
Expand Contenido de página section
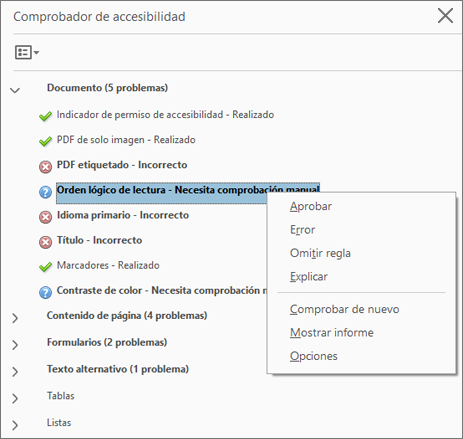pos(15,318)
